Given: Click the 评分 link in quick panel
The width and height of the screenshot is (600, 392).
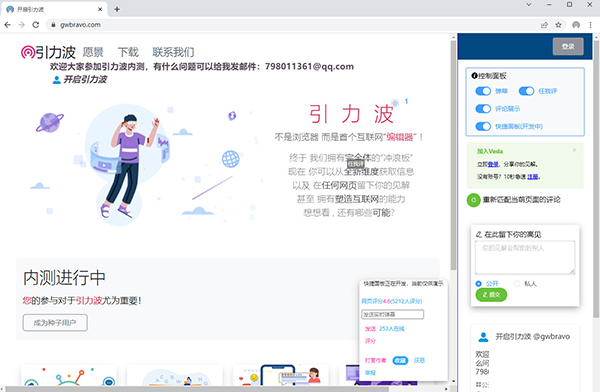Looking at the screenshot, I should (x=370, y=341).
